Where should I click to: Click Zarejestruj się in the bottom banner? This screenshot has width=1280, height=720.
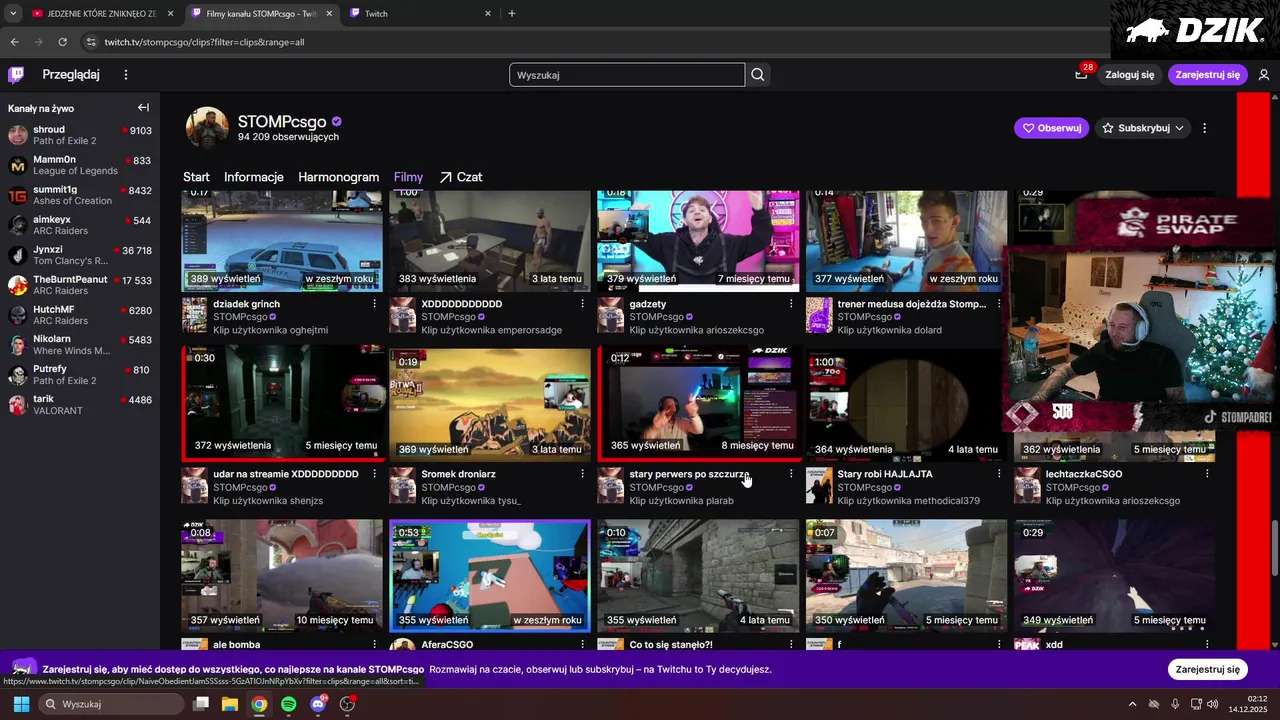click(x=1207, y=669)
